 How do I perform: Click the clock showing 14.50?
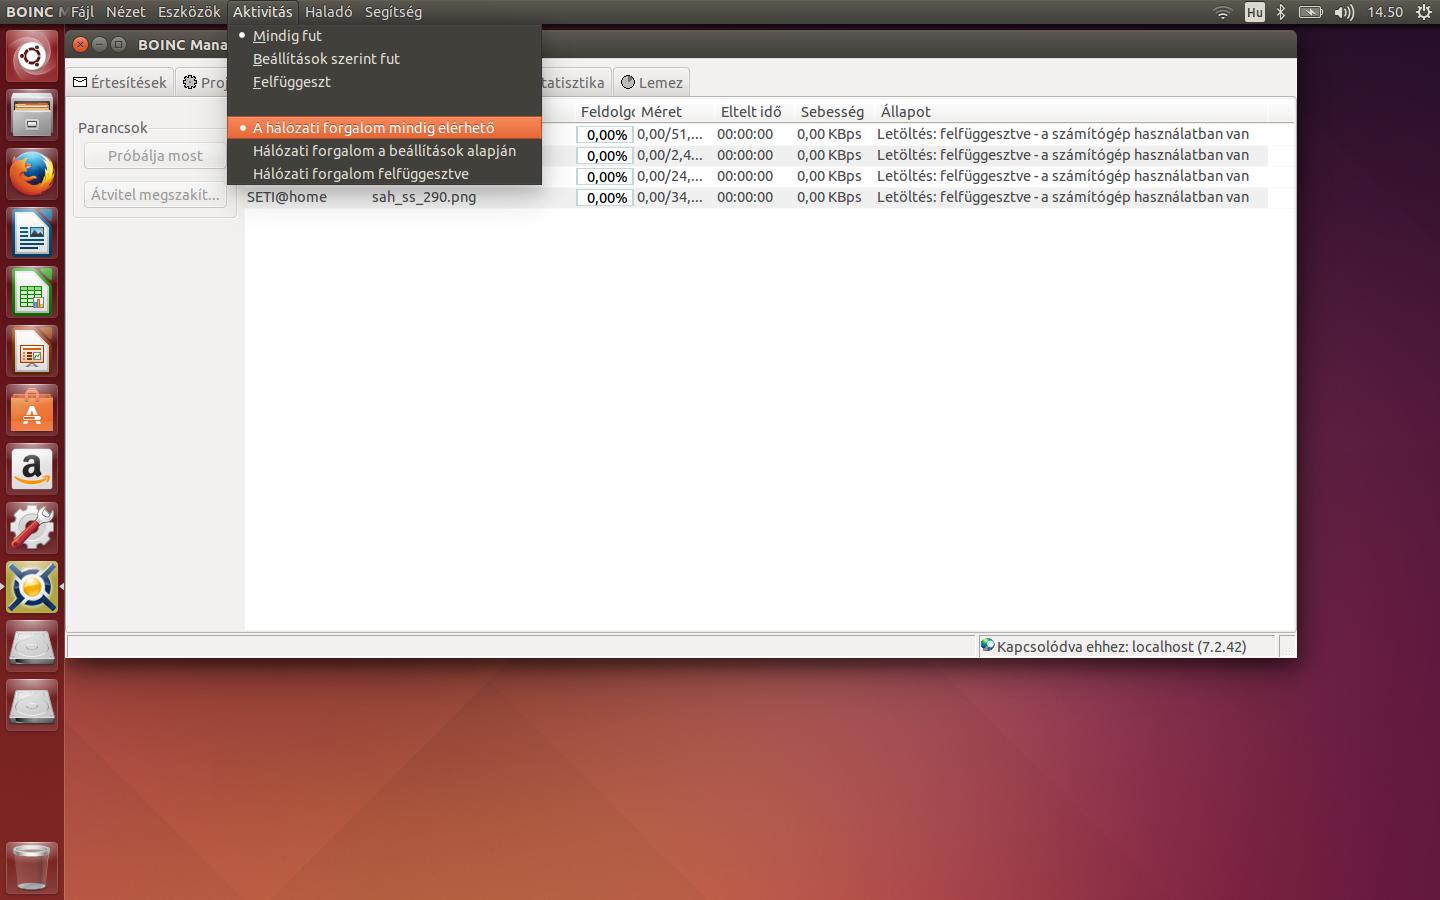coord(1385,12)
